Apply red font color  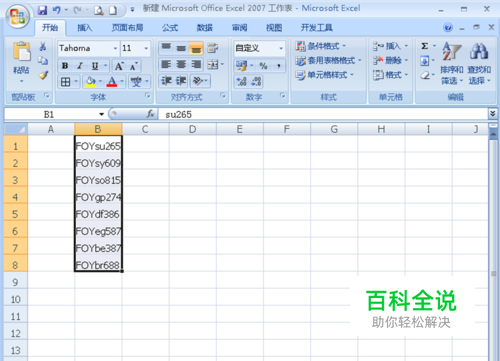coord(112,81)
